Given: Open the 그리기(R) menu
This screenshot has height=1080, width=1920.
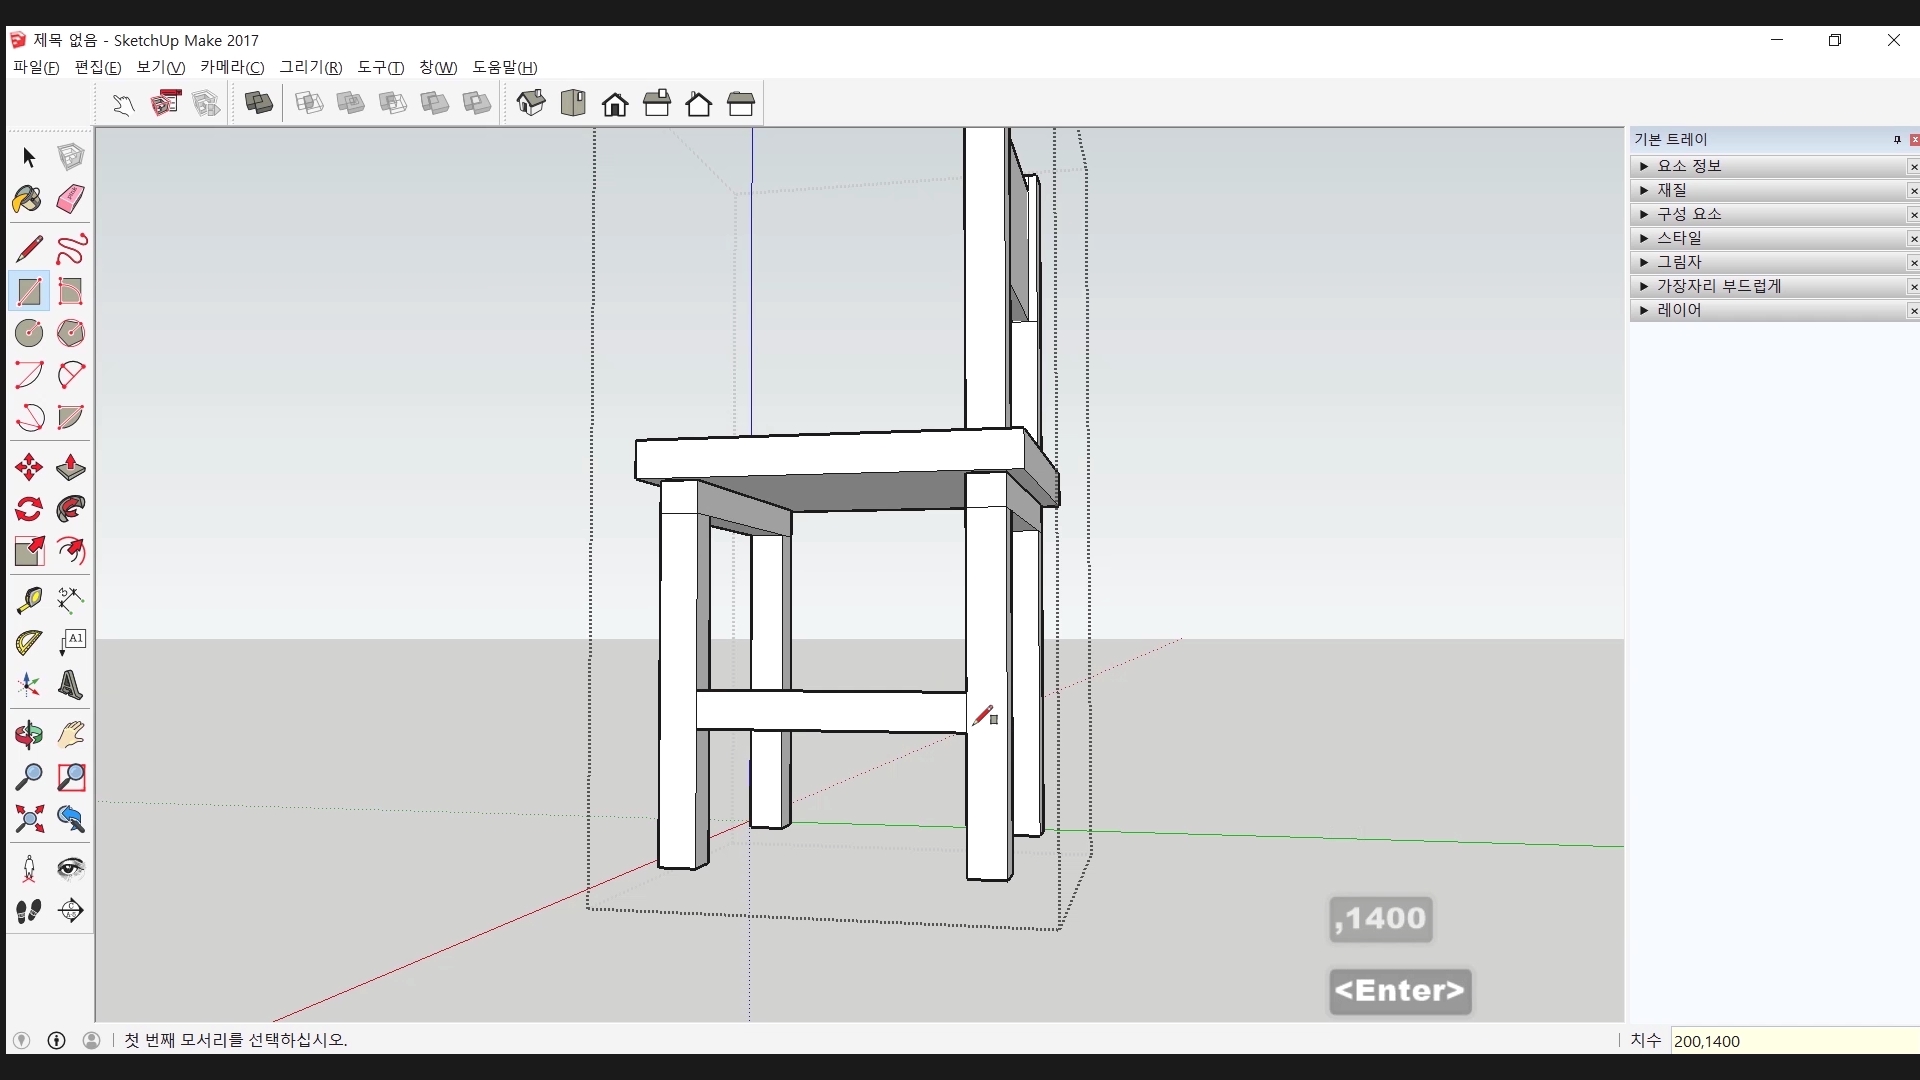Looking at the screenshot, I should 310,67.
